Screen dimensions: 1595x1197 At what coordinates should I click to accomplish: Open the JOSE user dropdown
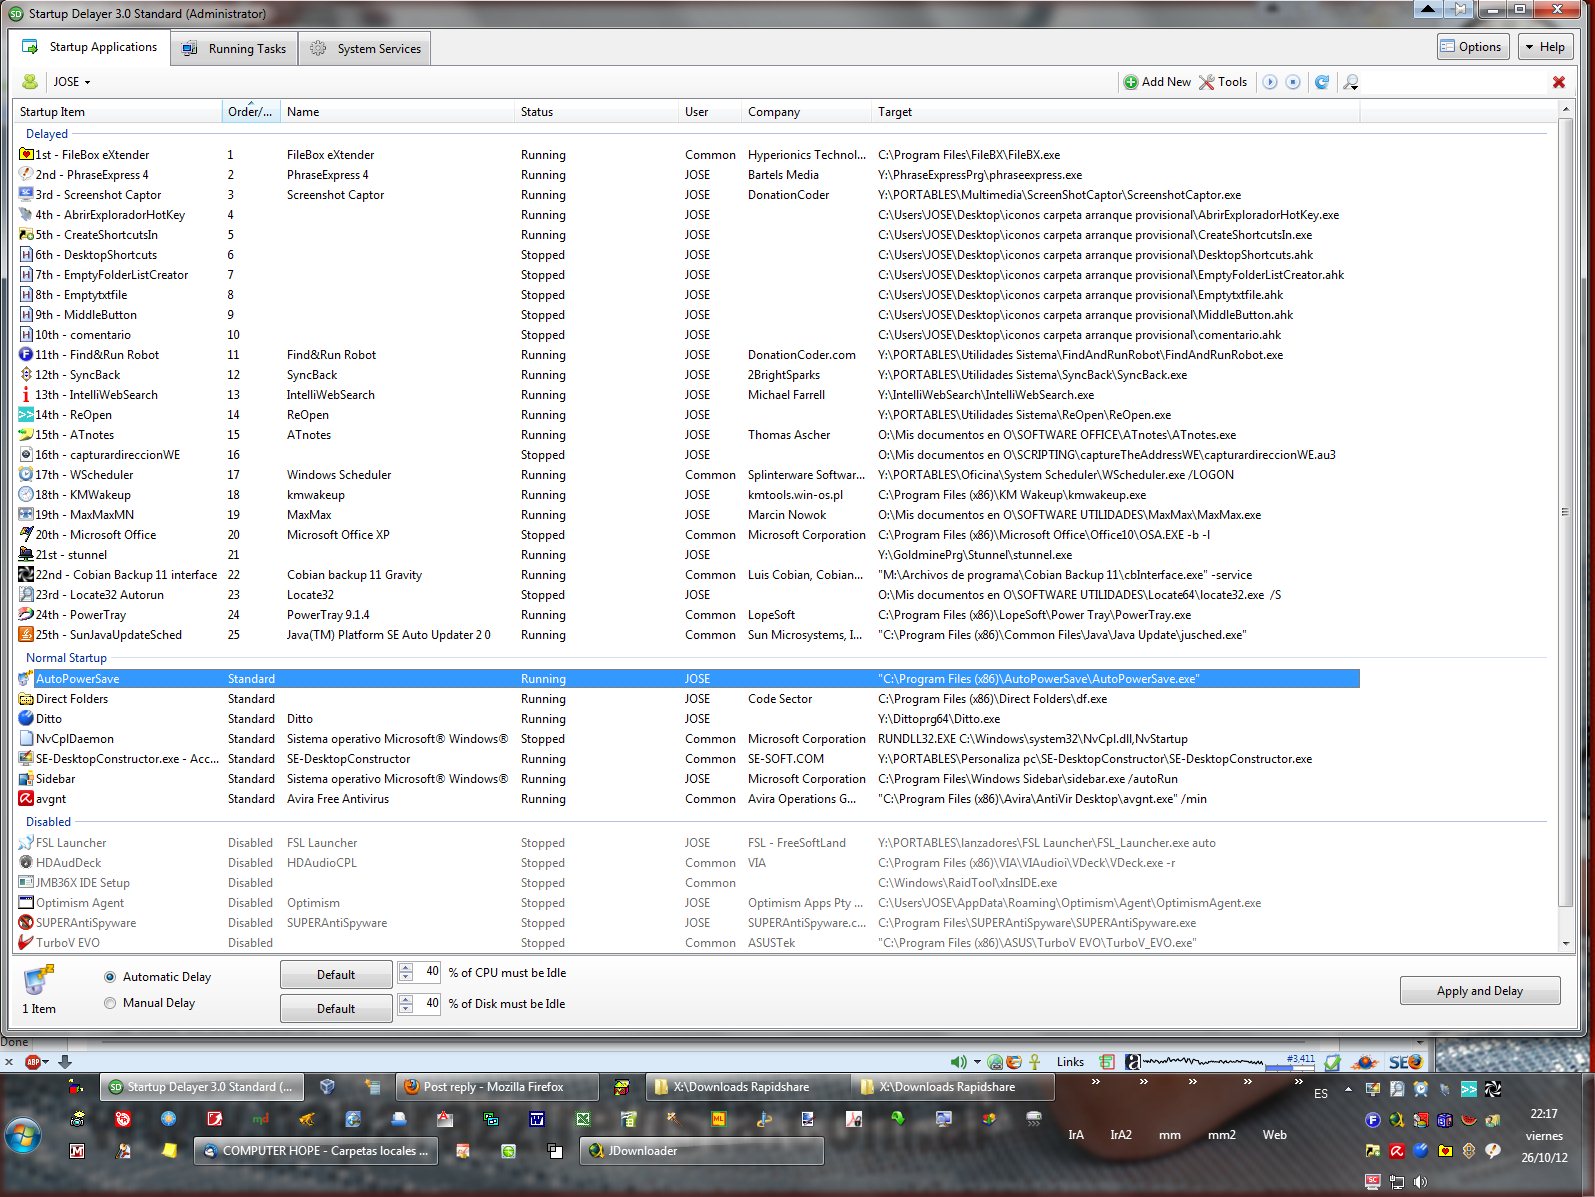(x=71, y=82)
